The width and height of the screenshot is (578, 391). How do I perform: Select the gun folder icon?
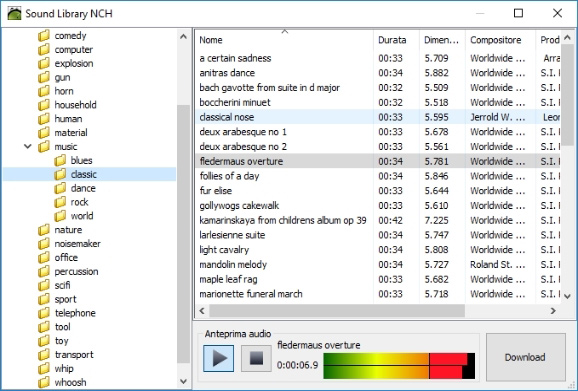coord(44,77)
